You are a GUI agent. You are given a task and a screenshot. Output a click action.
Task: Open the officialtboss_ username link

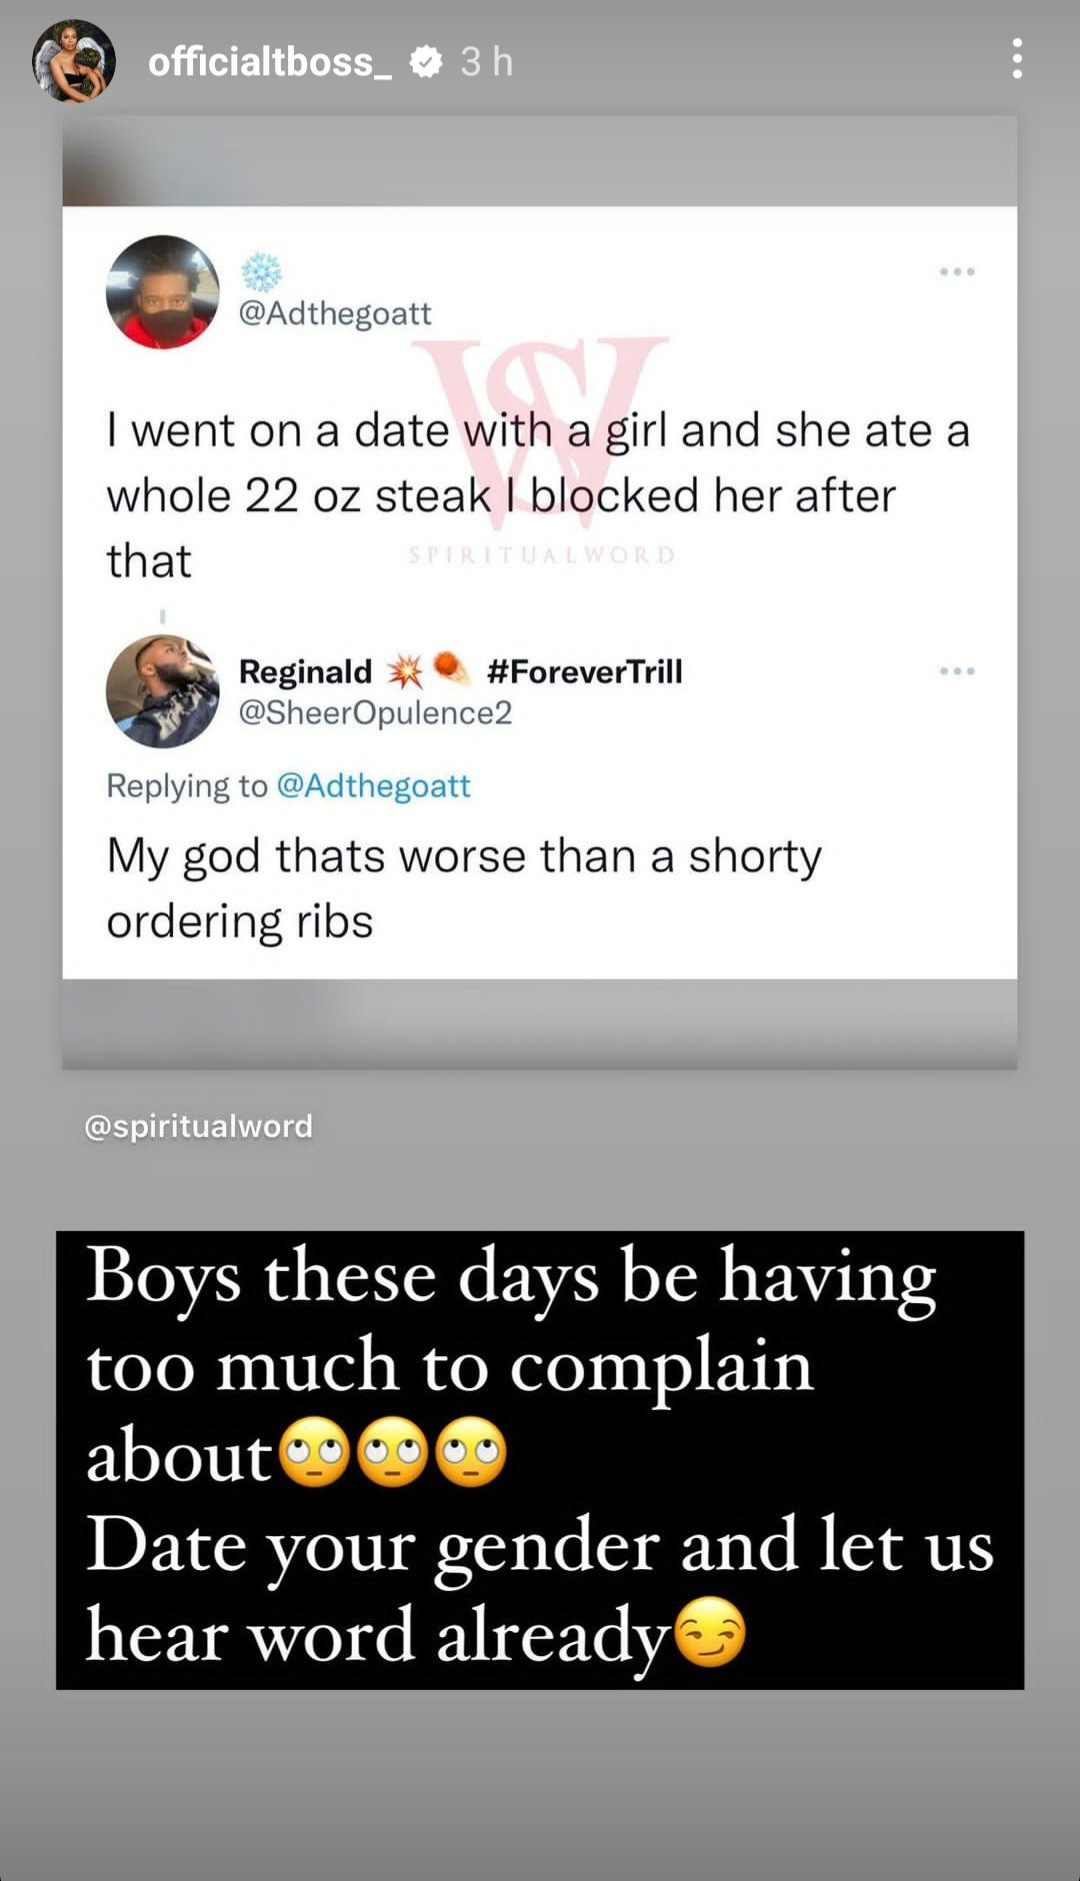point(270,62)
